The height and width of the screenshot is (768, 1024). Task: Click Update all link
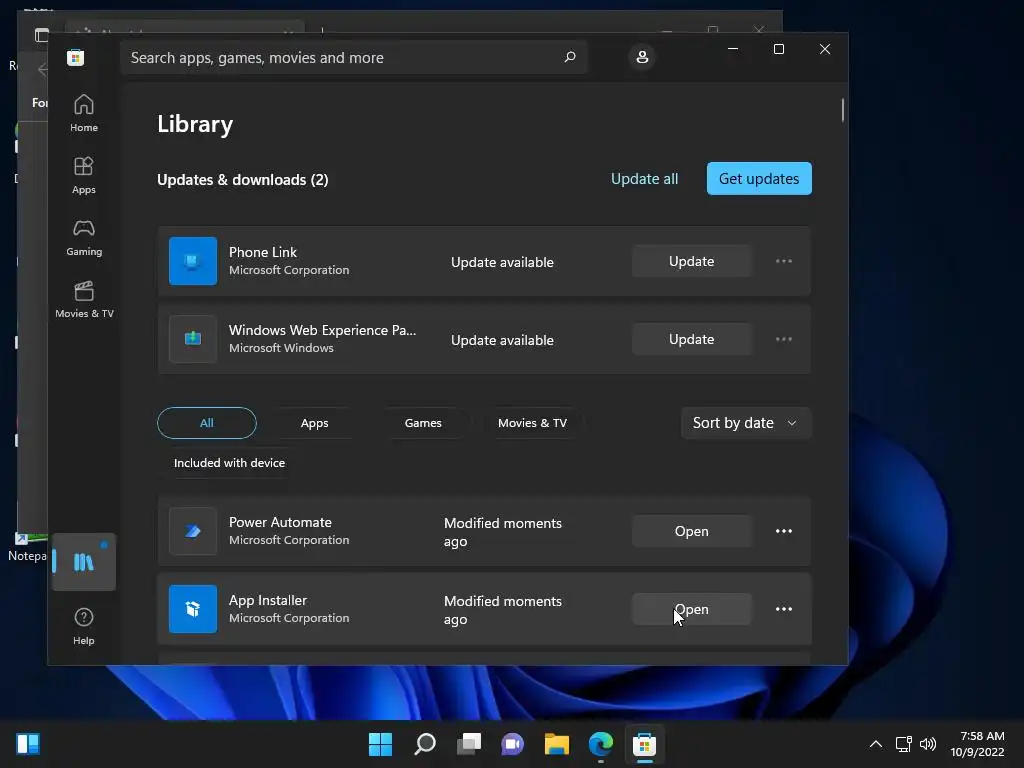(644, 178)
